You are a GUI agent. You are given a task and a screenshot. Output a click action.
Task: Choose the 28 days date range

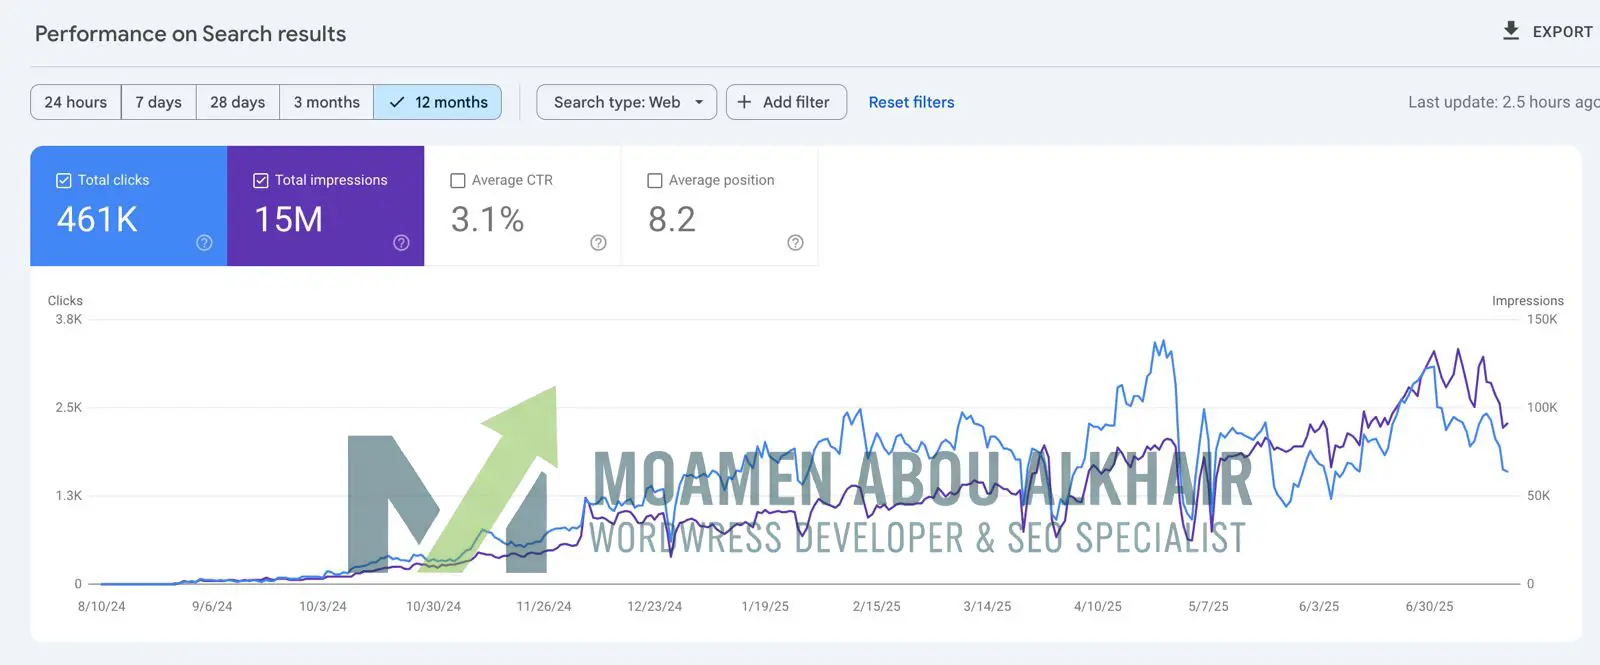(237, 102)
